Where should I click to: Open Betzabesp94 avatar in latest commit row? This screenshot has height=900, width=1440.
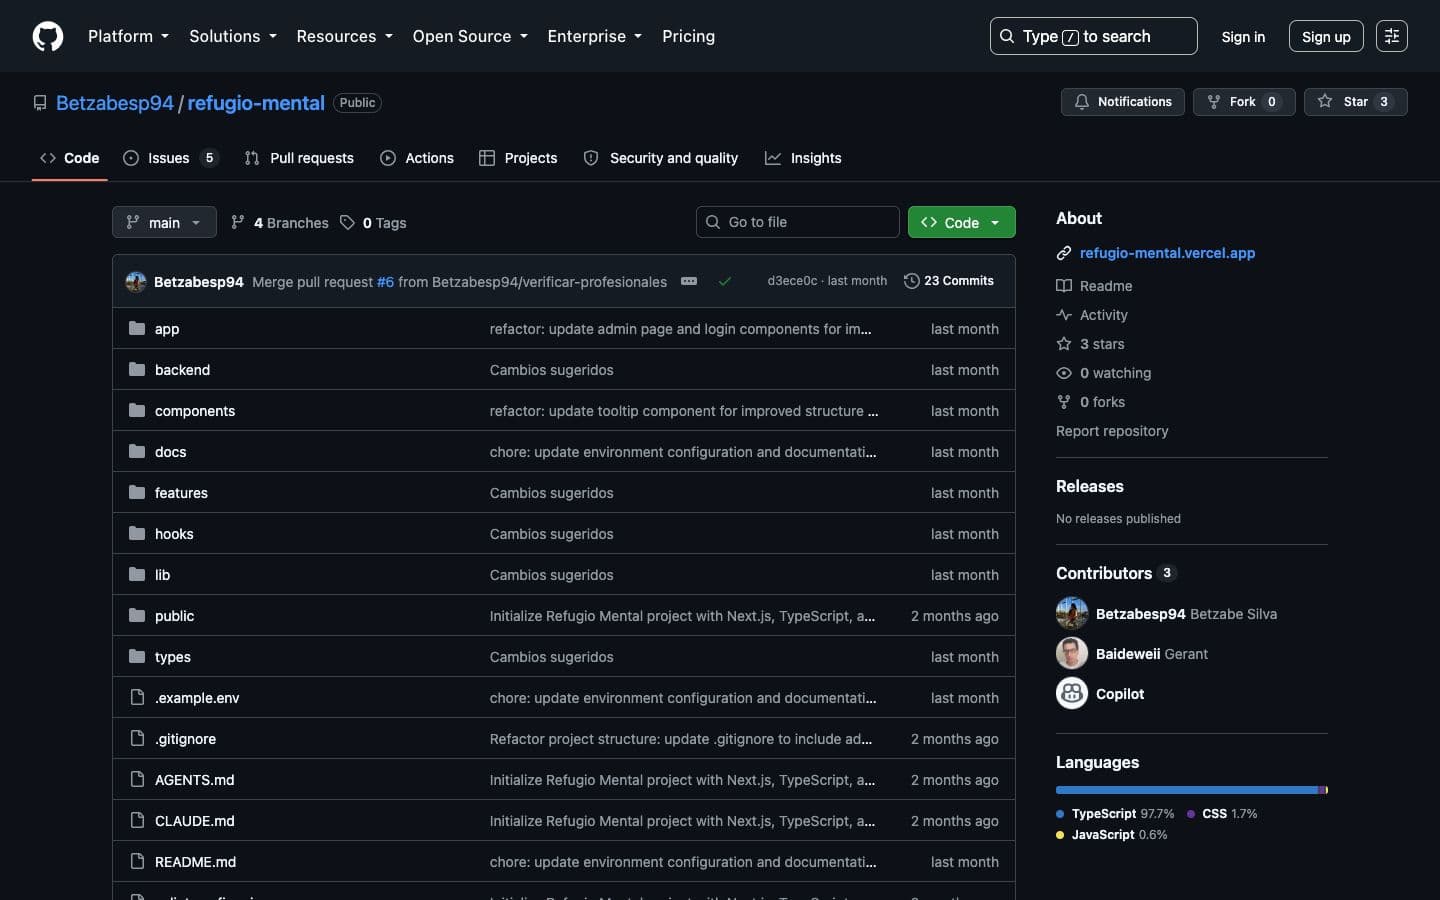(136, 281)
